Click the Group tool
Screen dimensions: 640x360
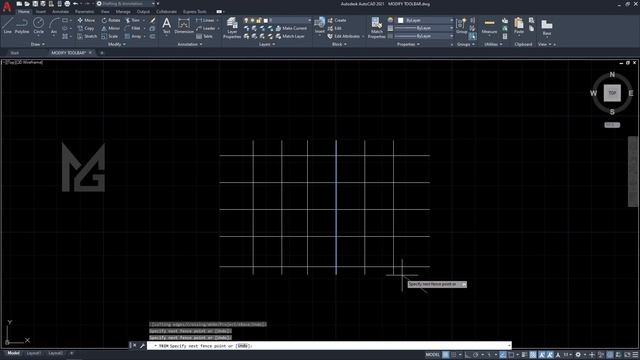[462, 25]
